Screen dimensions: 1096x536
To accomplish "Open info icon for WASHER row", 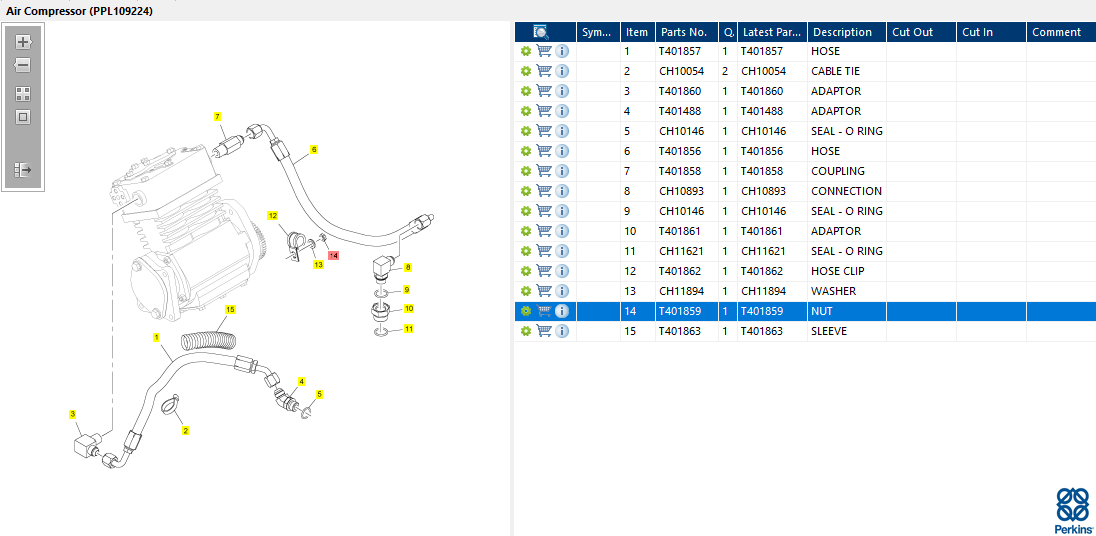I will (x=562, y=291).
